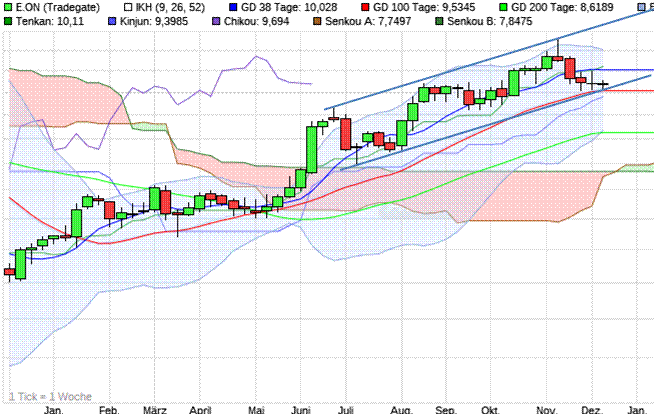Click the 'Sep.' time axis label
This screenshot has height=415, width=655.
(x=446, y=410)
